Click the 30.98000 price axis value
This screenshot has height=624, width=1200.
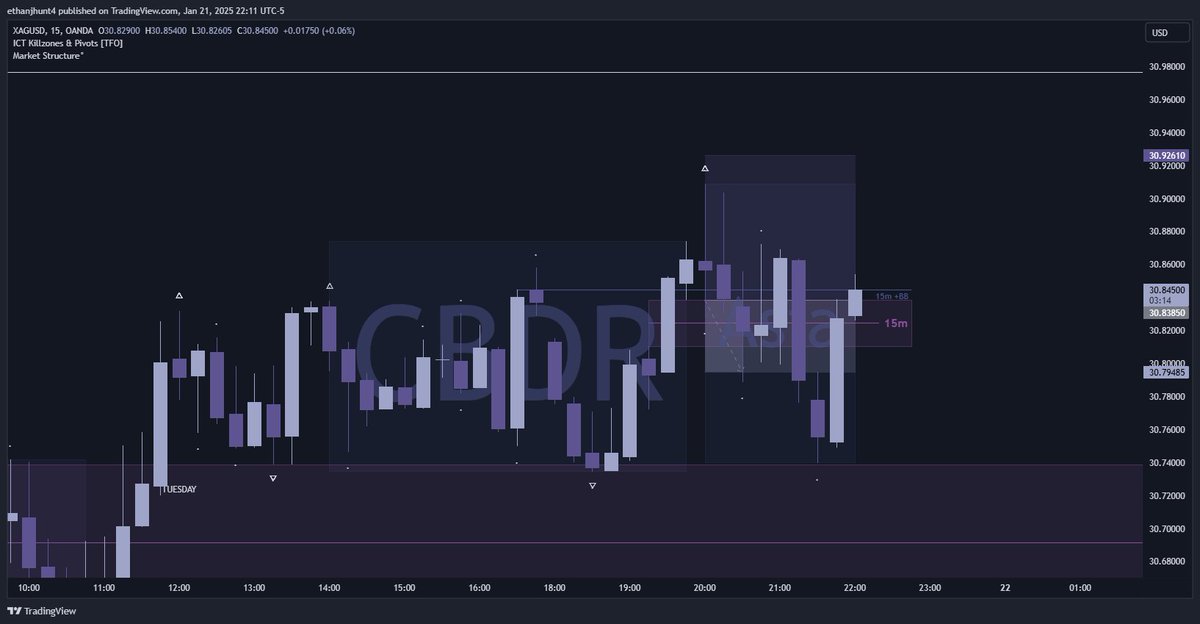tap(1167, 67)
